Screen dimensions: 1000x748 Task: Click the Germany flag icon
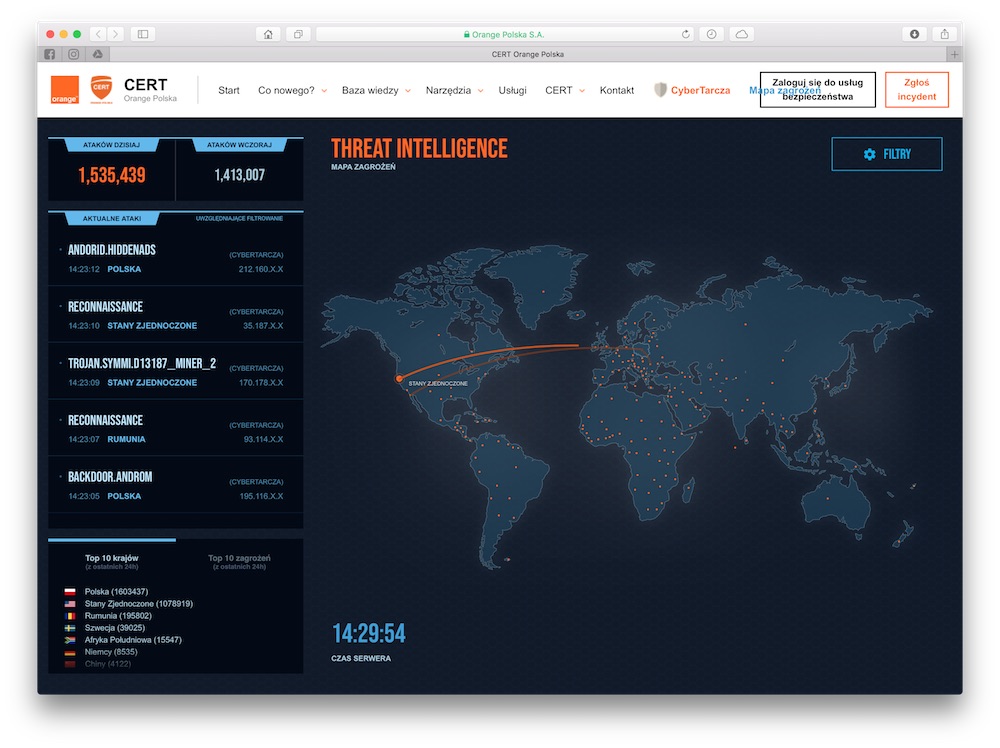click(70, 652)
